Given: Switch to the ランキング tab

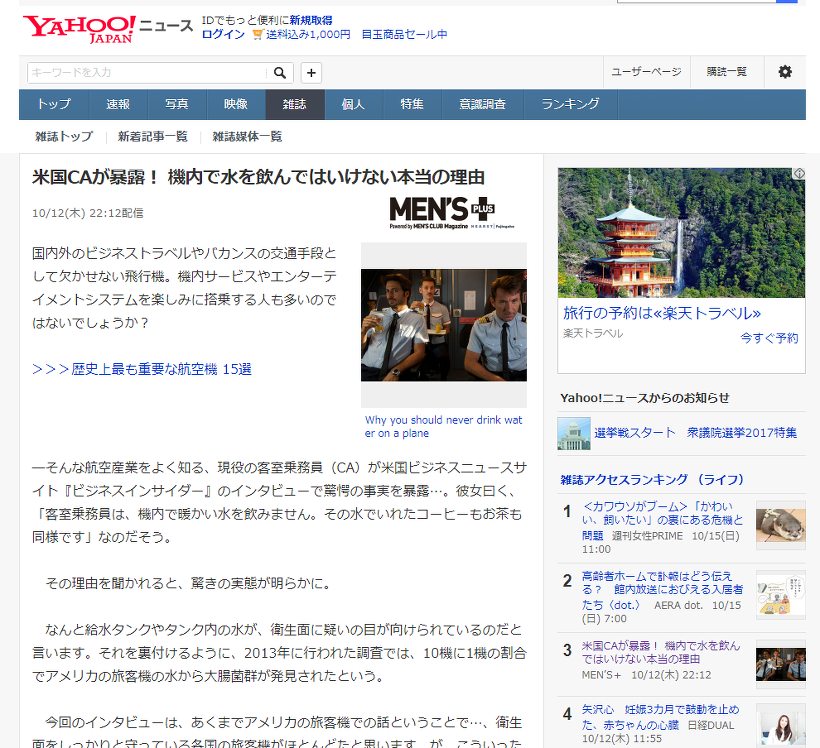Looking at the screenshot, I should (570, 104).
